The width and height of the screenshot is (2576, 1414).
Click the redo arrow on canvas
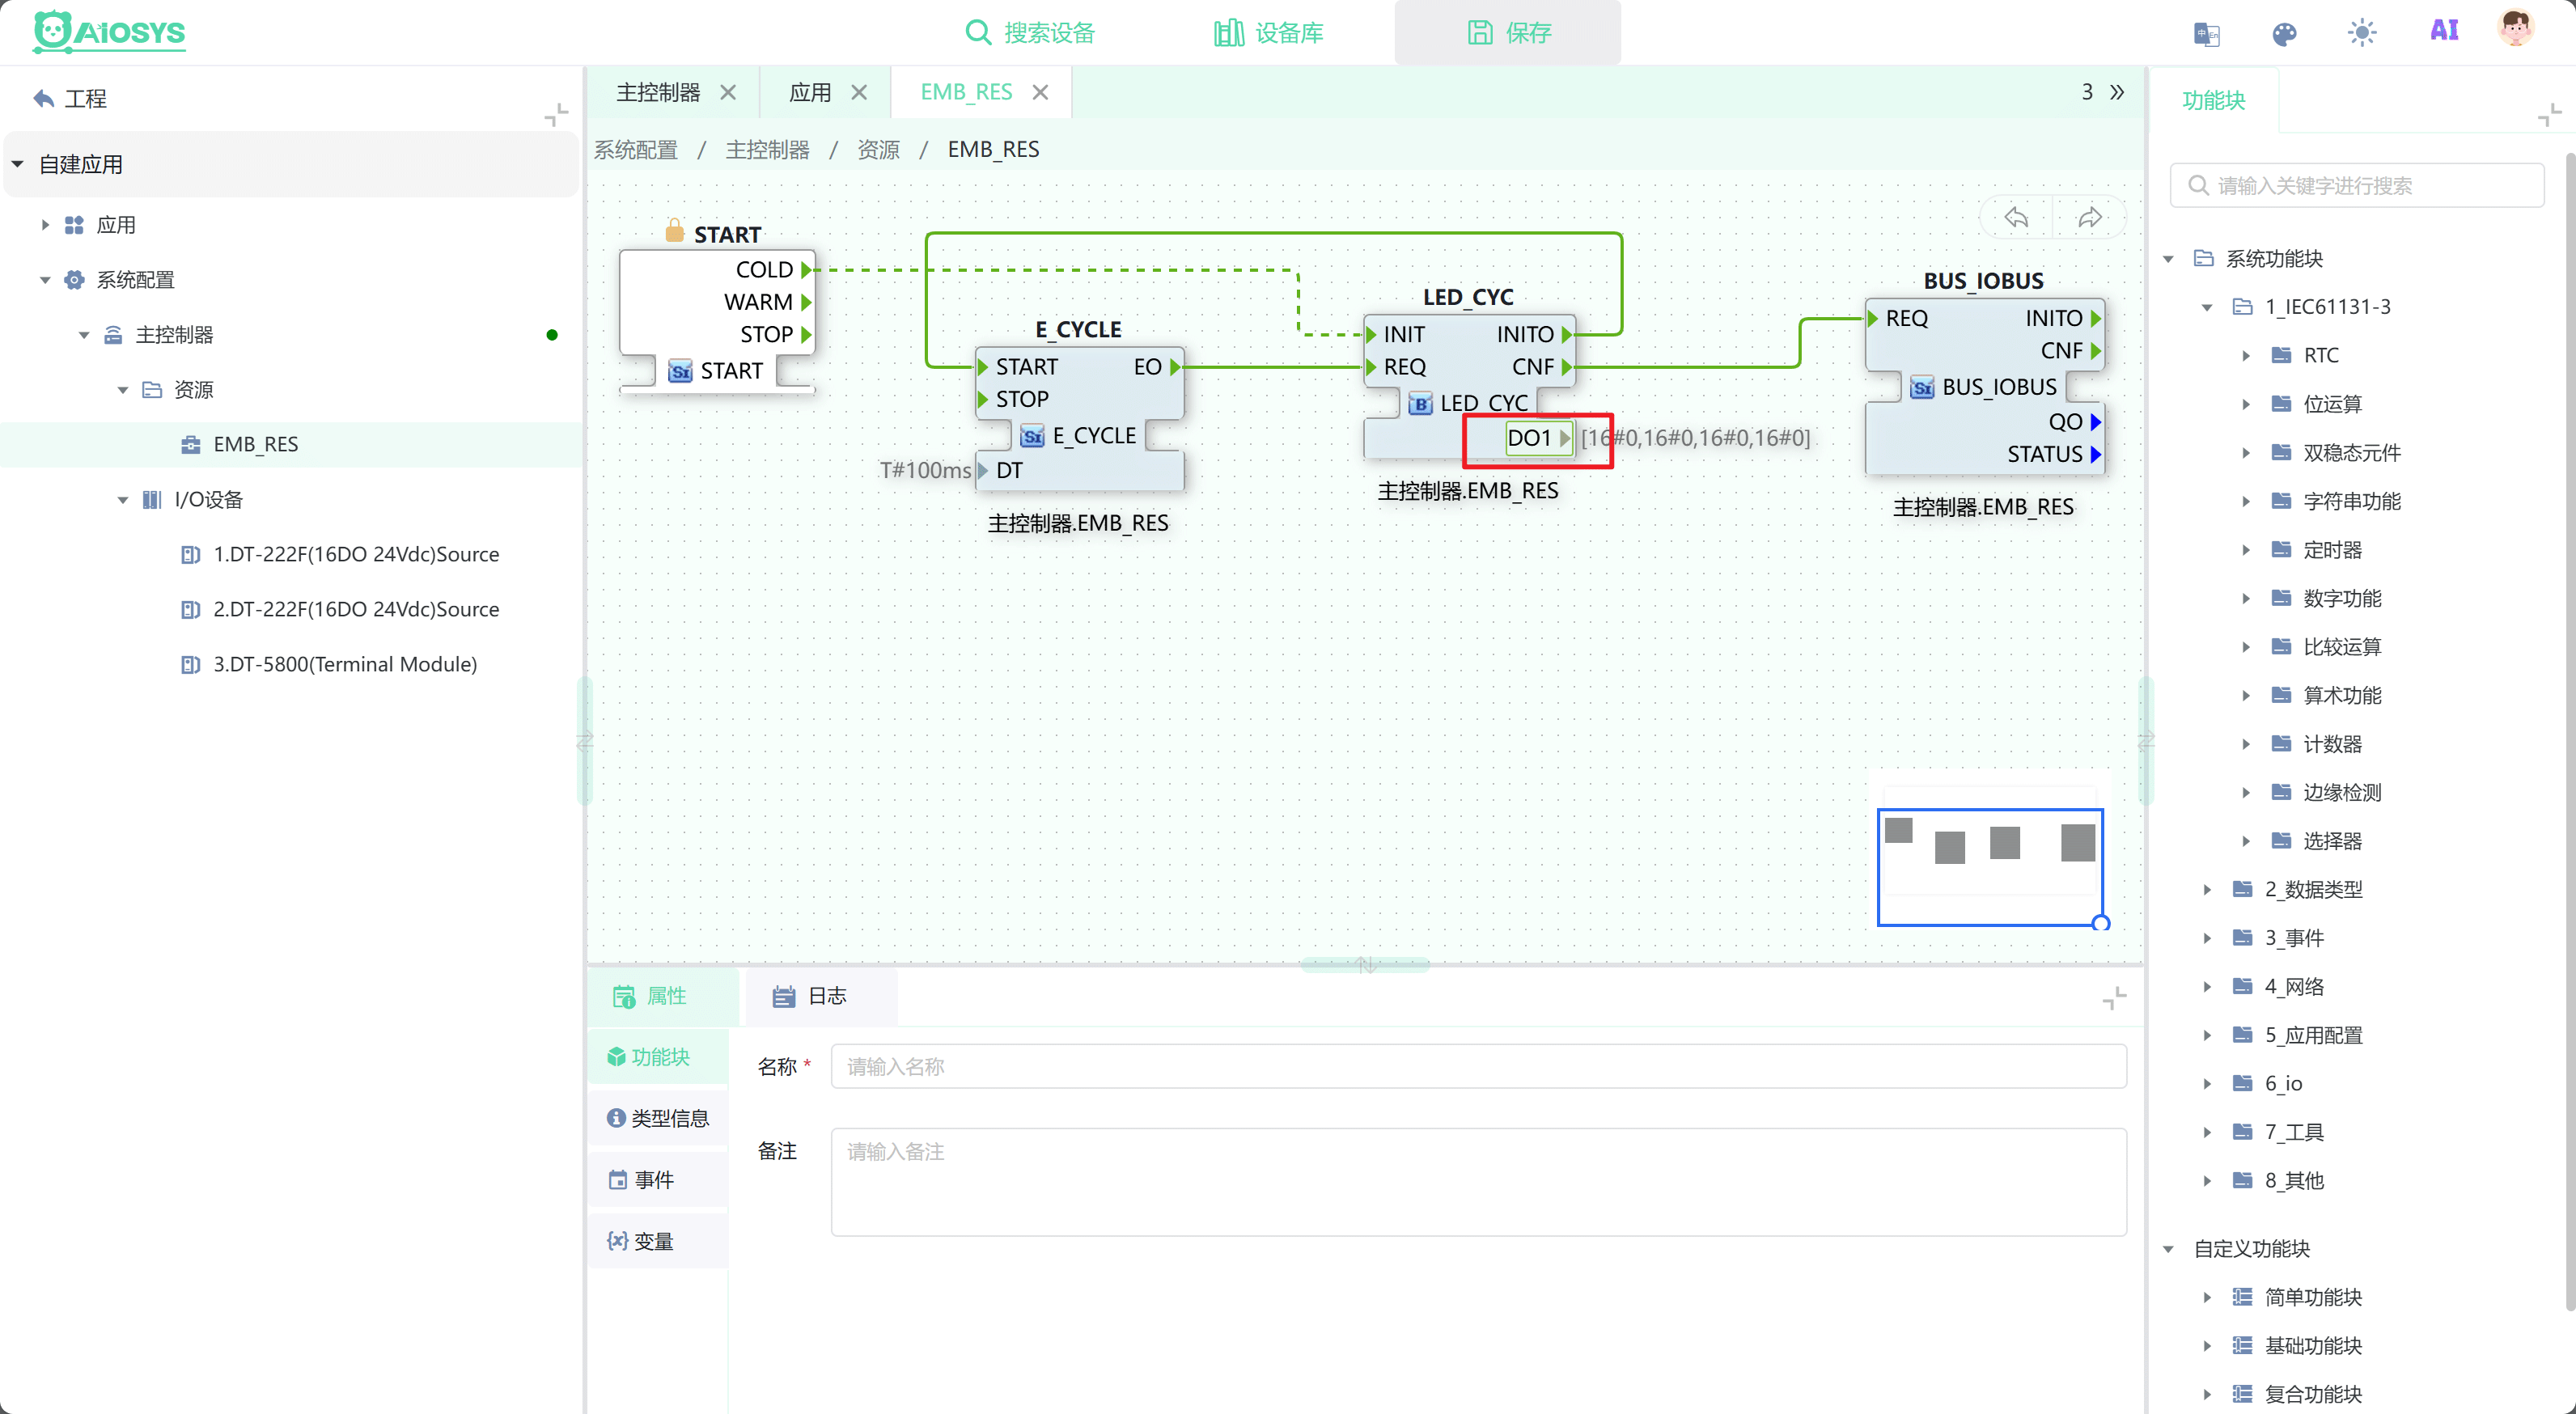click(x=2089, y=217)
